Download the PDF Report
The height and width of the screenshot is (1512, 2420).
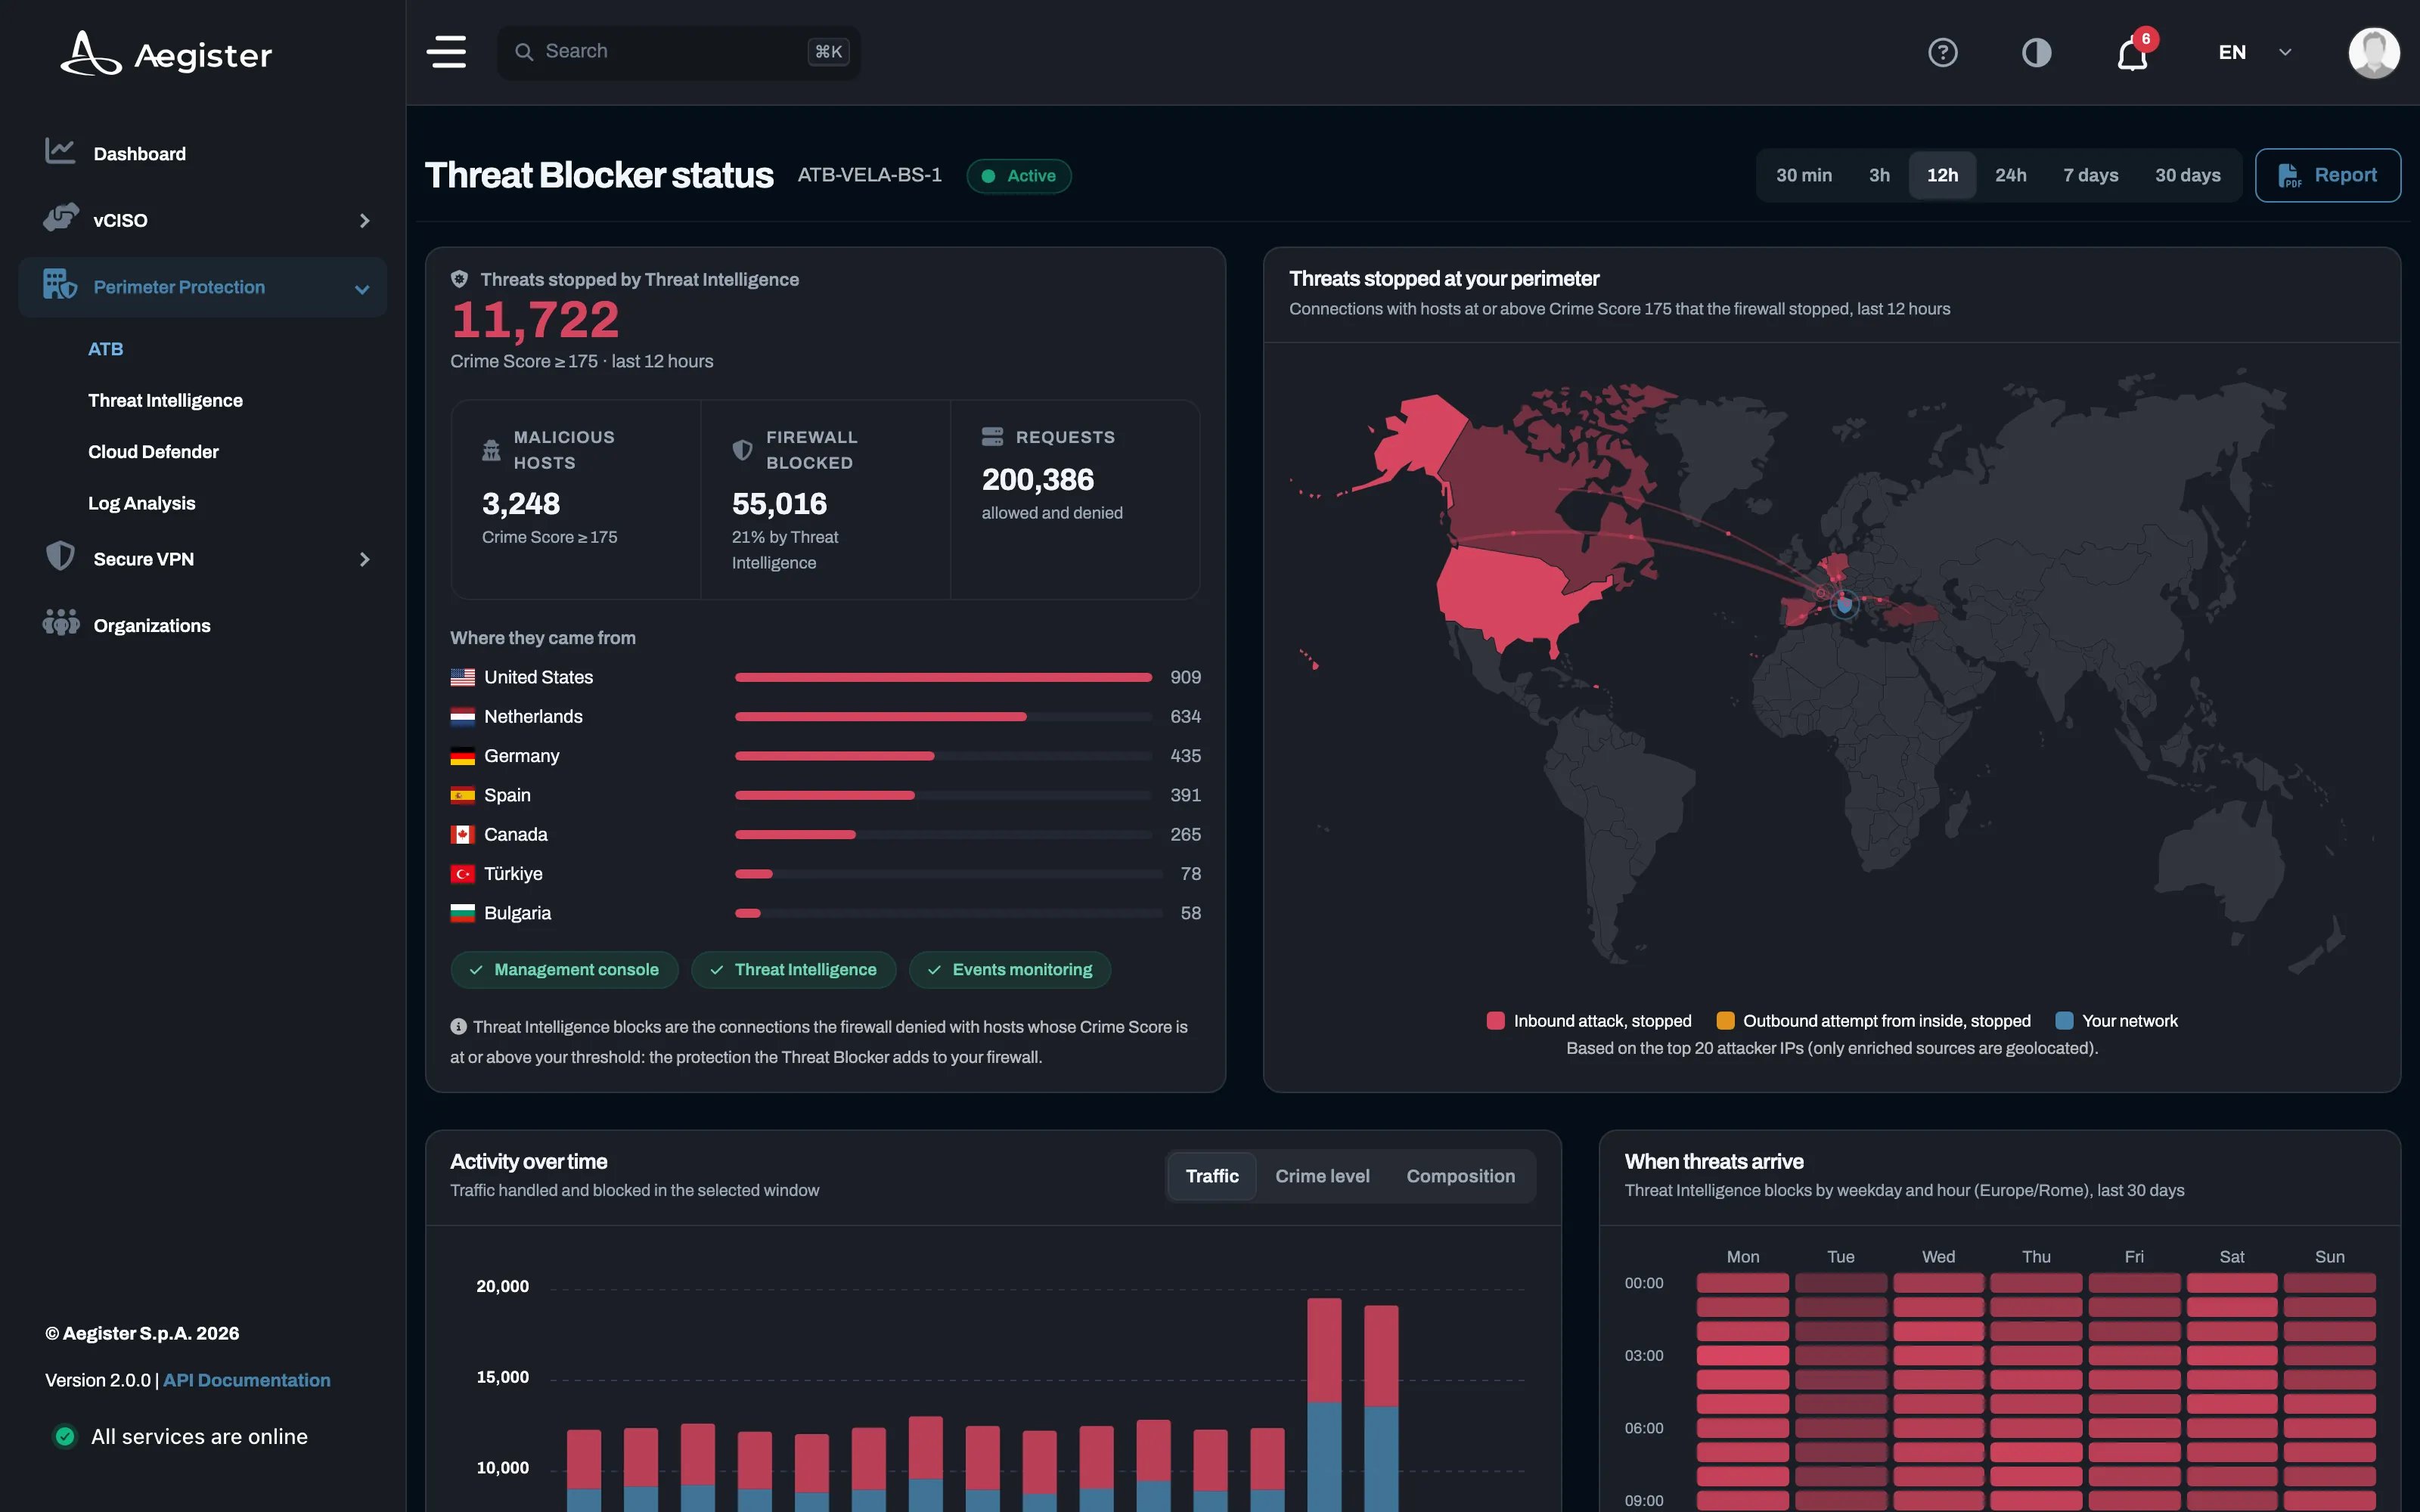2327,175
